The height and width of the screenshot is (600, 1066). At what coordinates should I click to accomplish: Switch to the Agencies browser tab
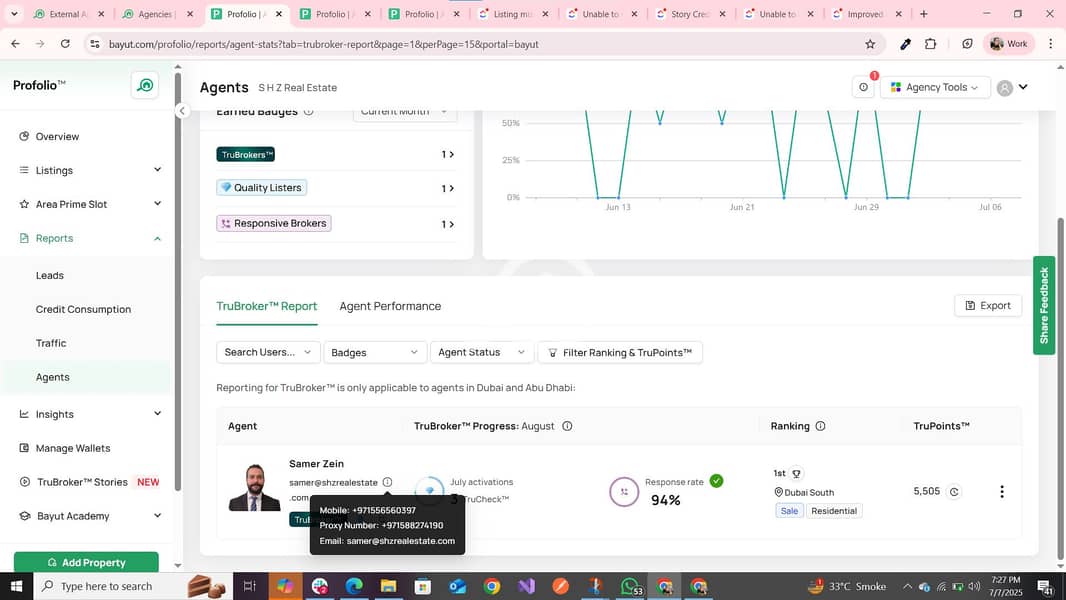pos(157,14)
